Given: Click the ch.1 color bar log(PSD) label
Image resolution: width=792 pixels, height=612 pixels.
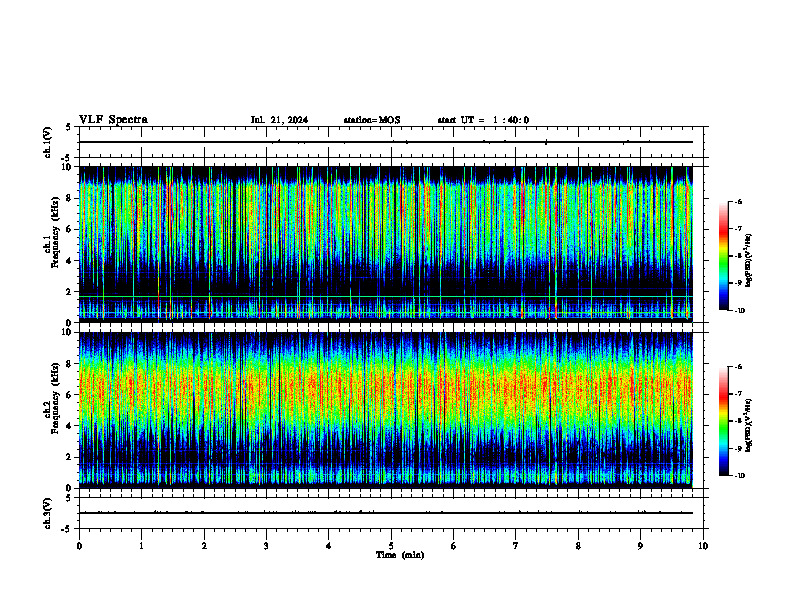Looking at the screenshot, I should click(748, 260).
